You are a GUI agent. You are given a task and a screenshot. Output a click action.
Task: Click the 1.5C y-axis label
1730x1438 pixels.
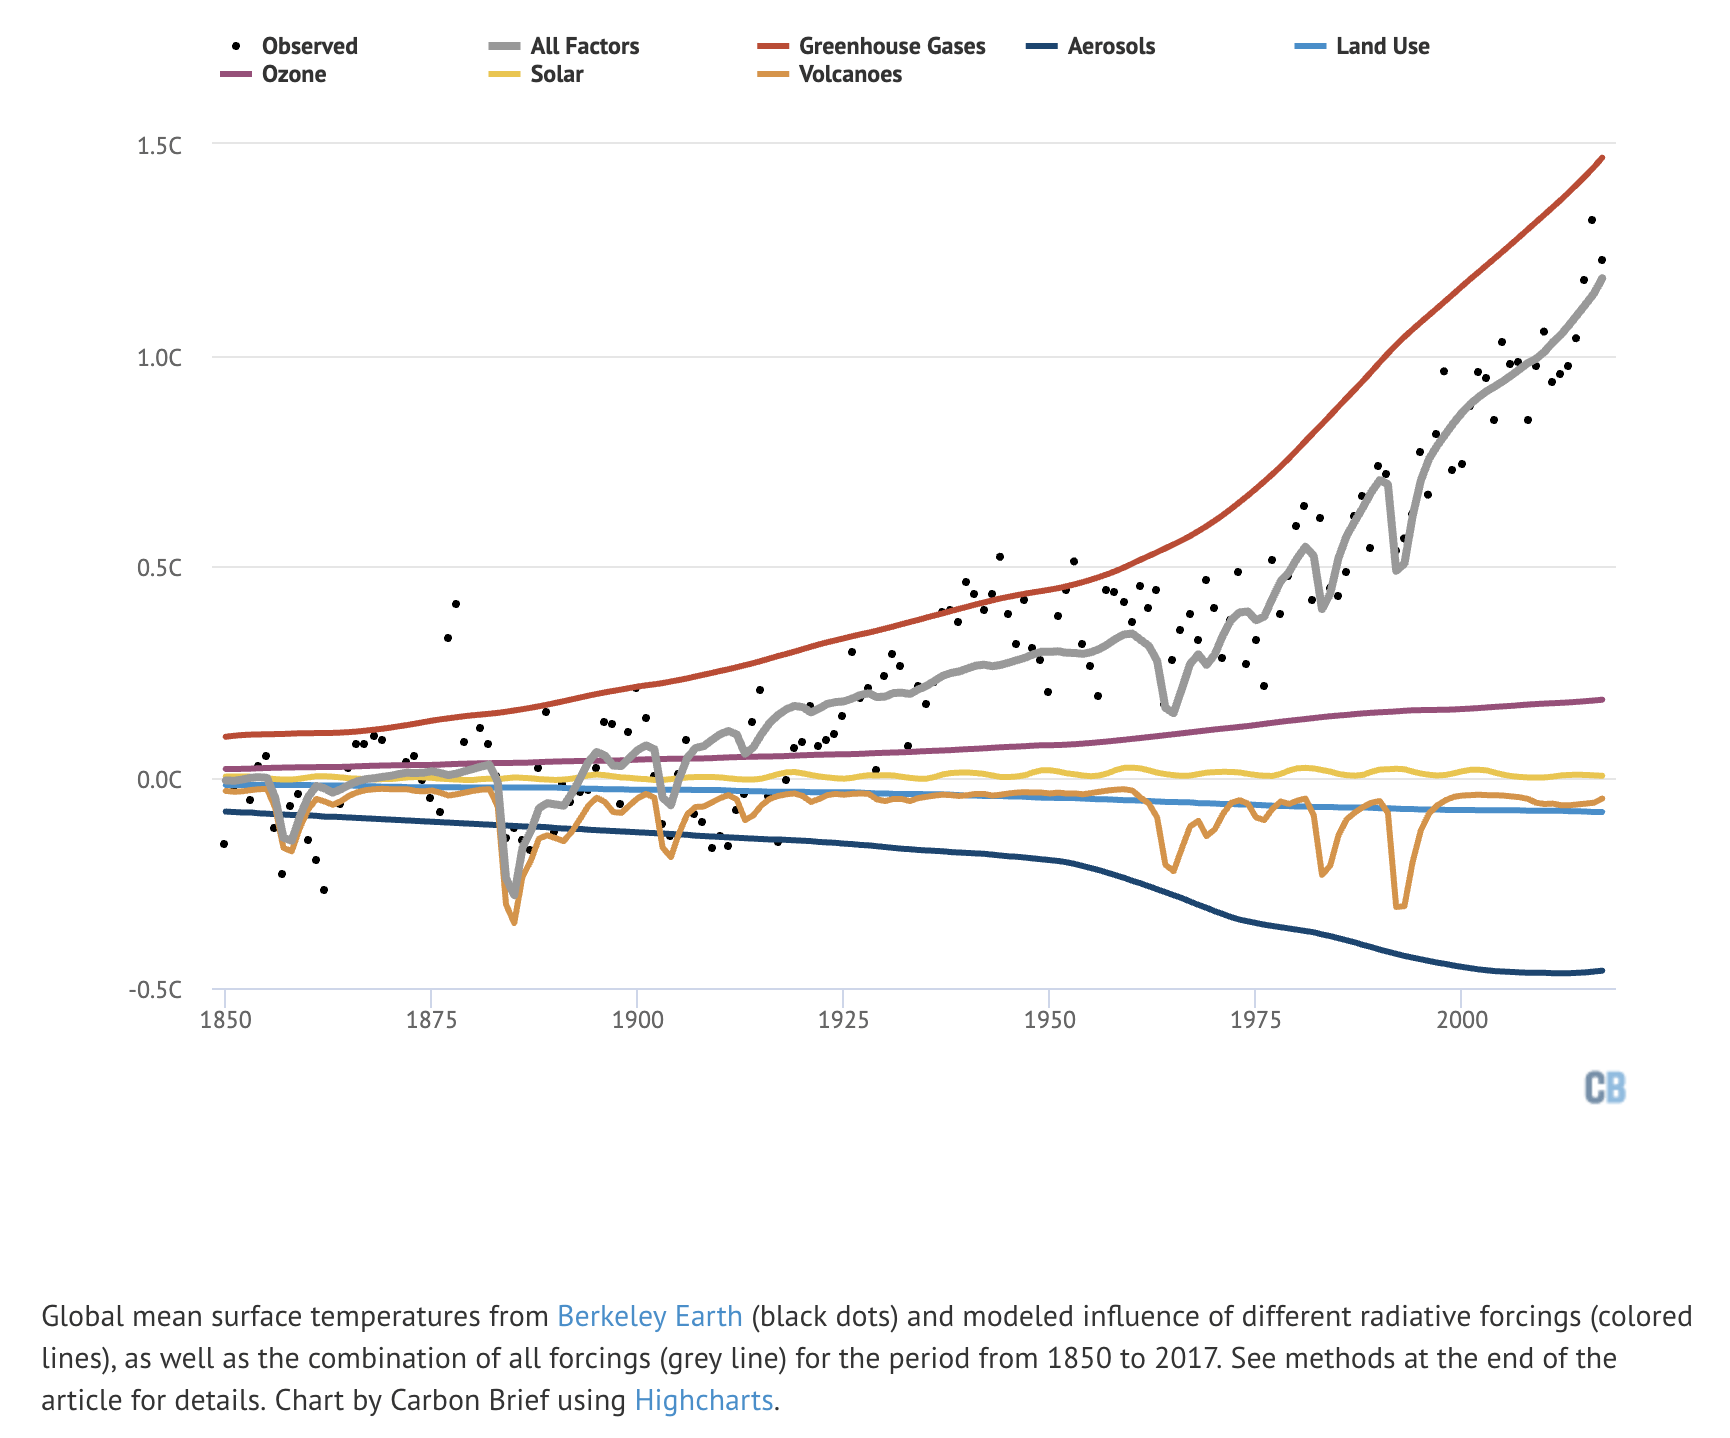click(x=160, y=146)
